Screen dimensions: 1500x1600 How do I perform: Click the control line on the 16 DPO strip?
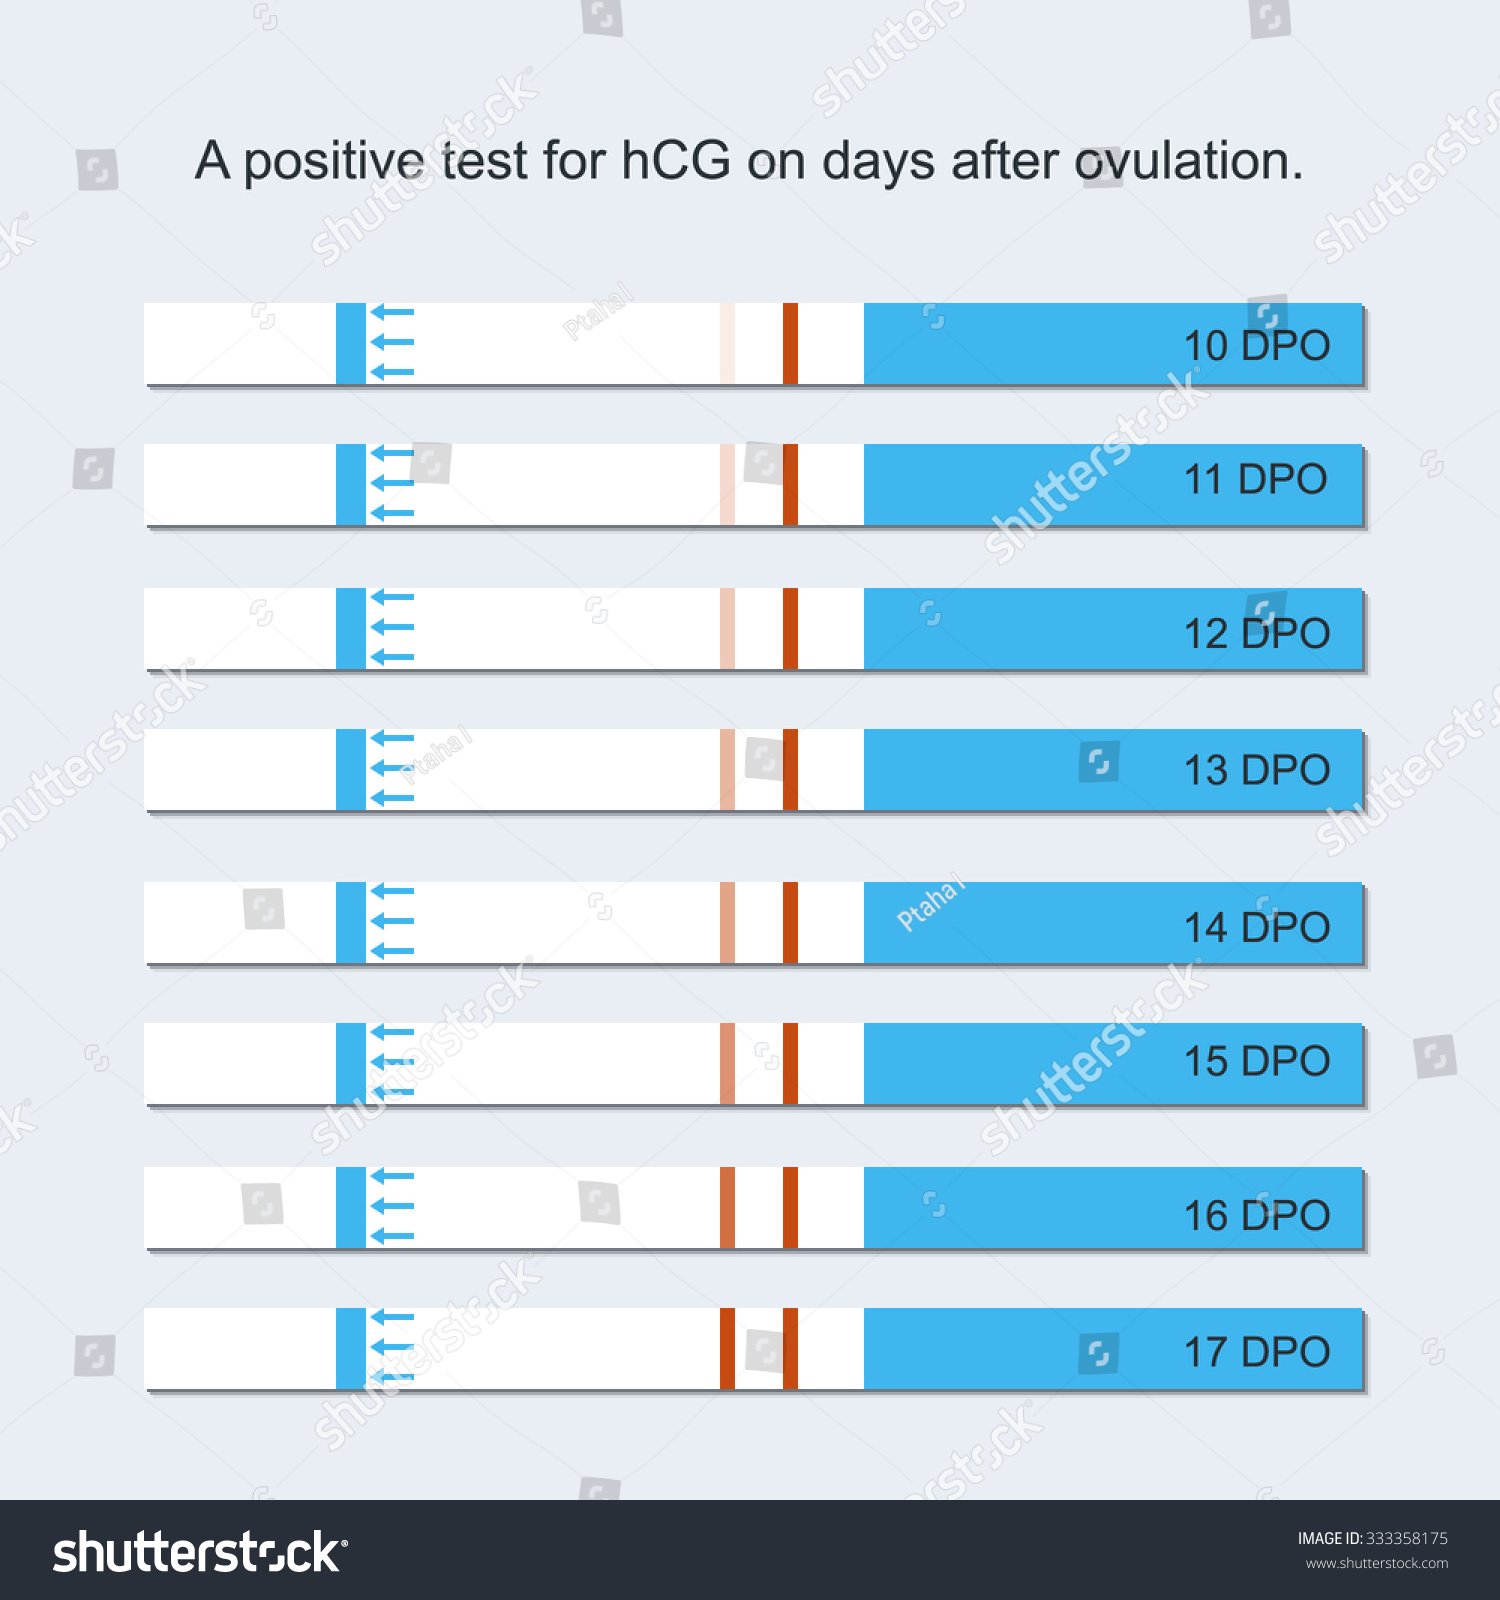pyautogui.click(x=790, y=1207)
